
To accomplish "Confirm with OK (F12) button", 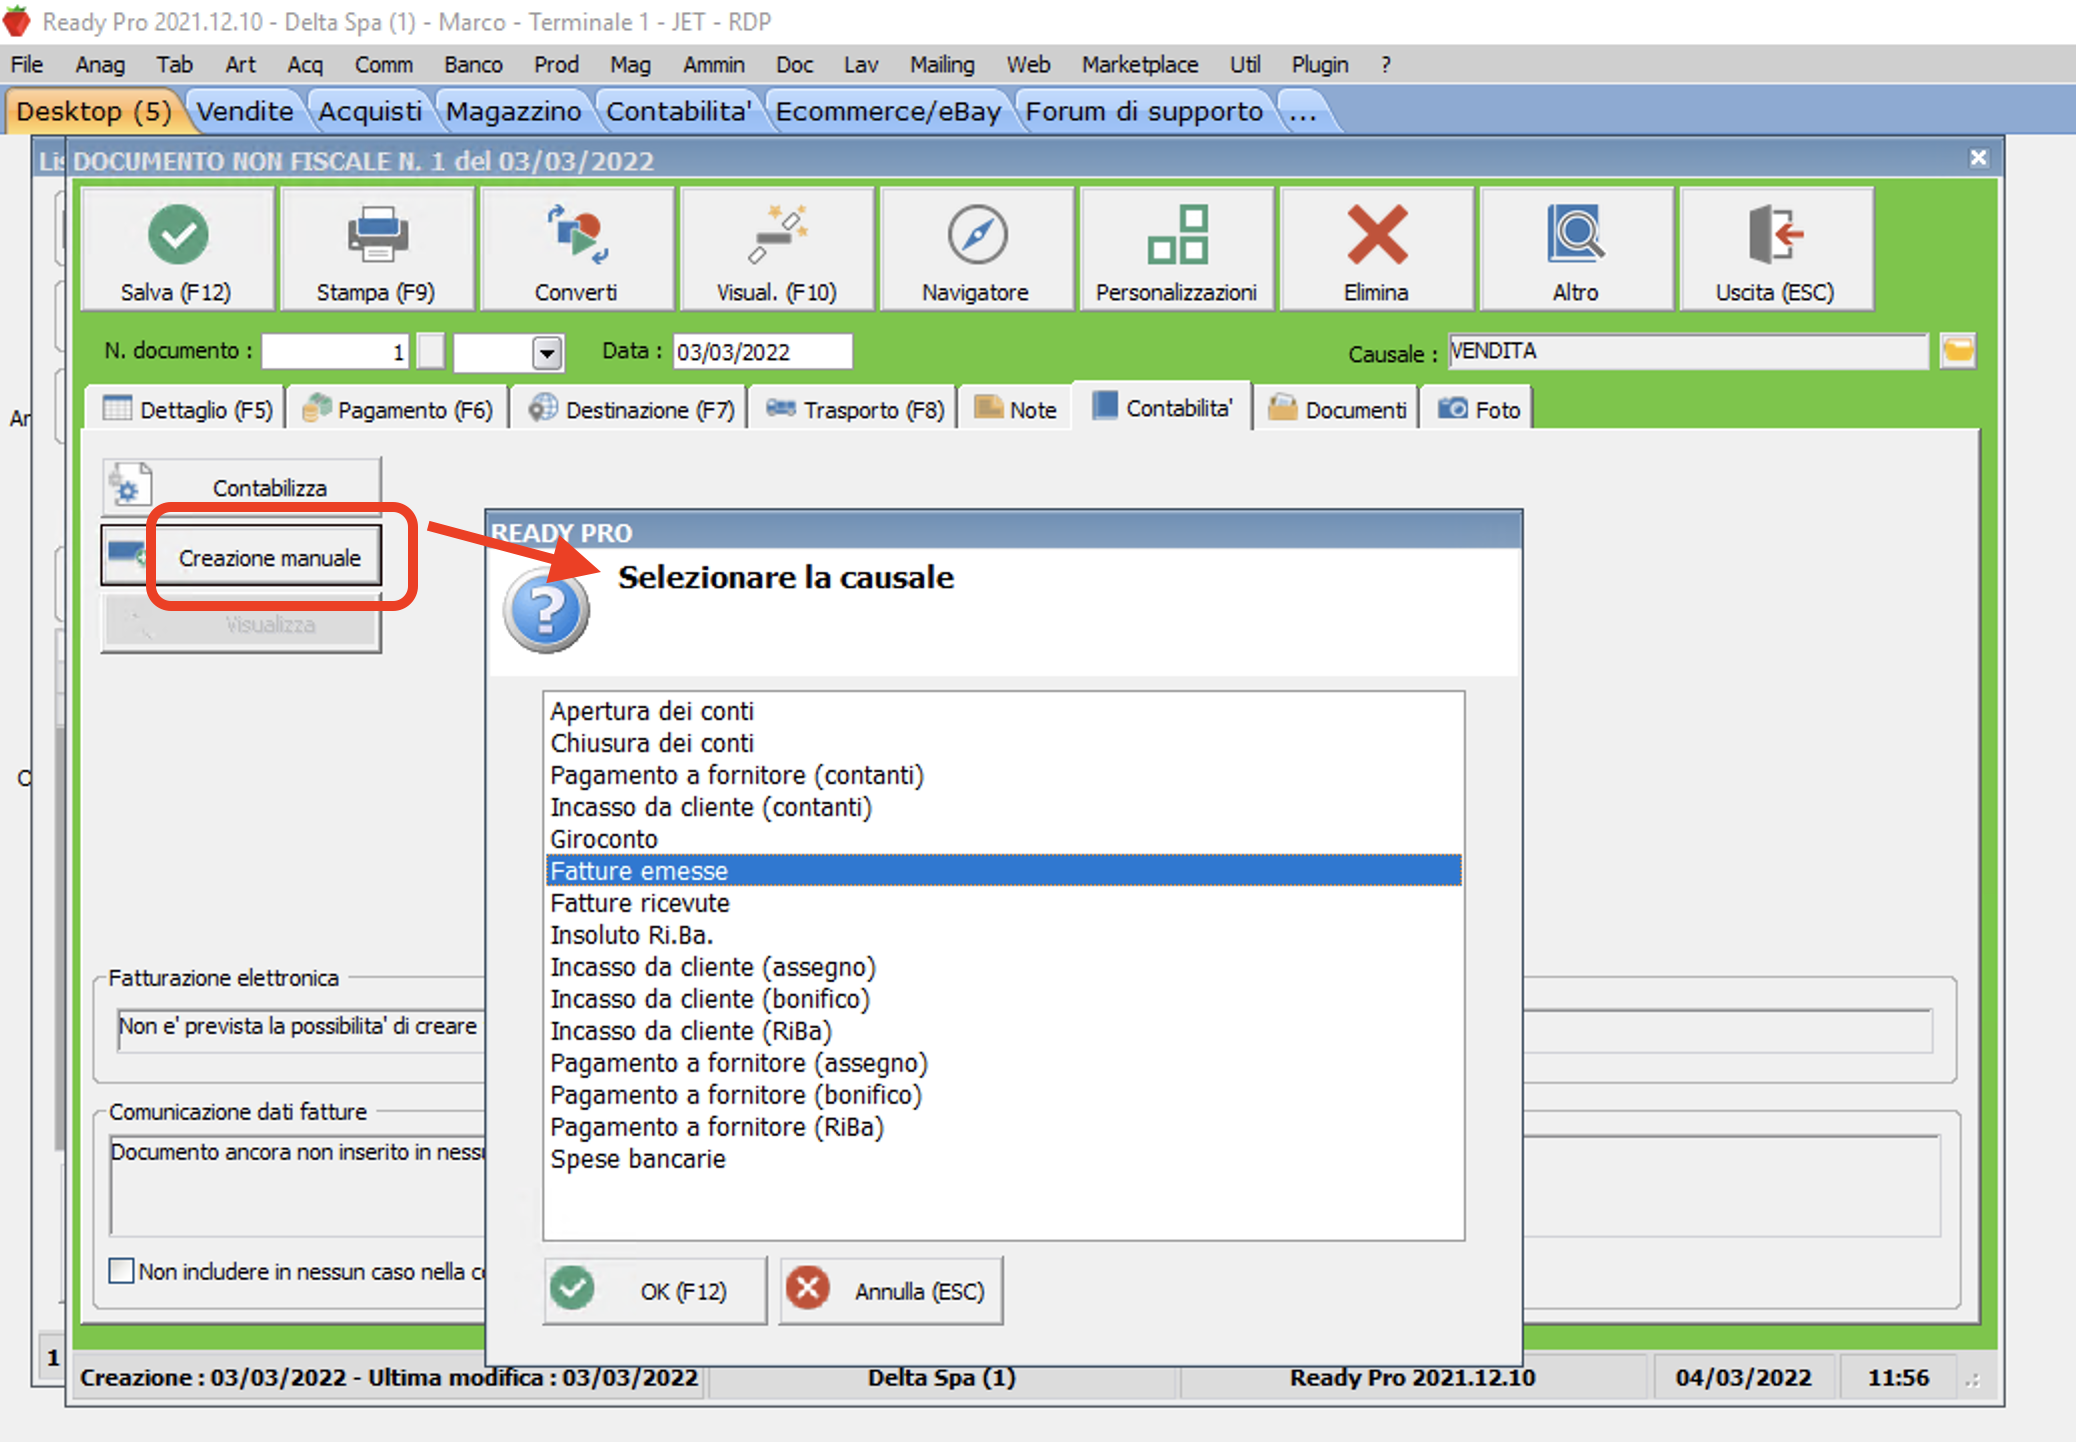I will pyautogui.click(x=655, y=1291).
